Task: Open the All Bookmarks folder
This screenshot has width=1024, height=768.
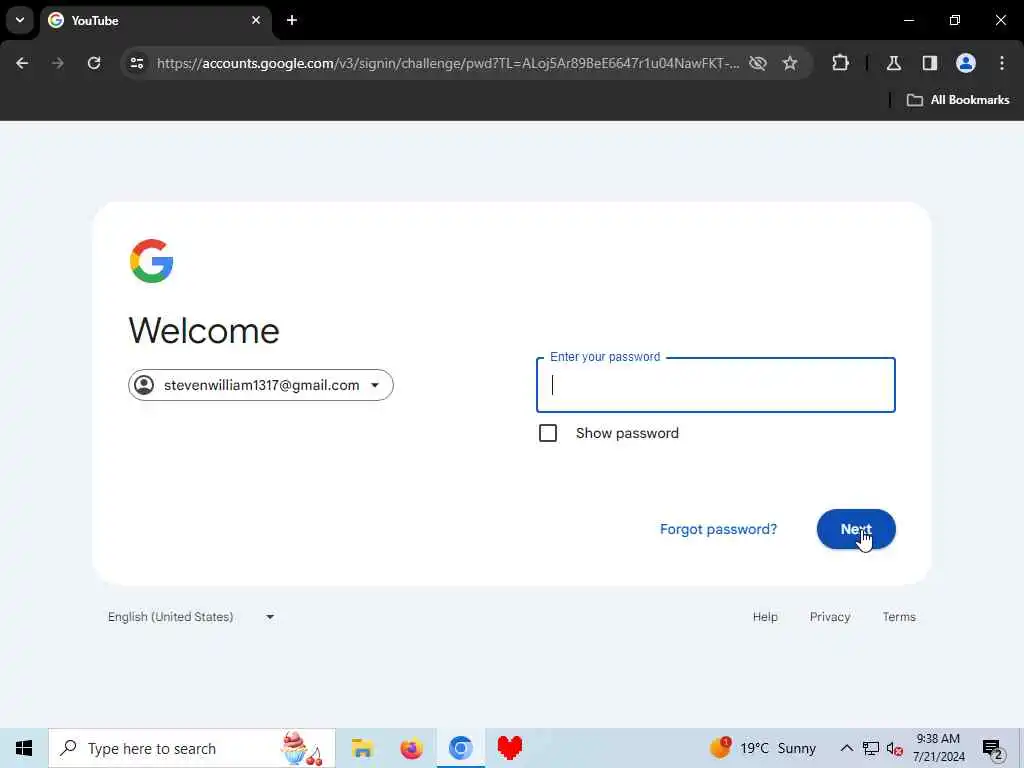Action: pos(958,100)
